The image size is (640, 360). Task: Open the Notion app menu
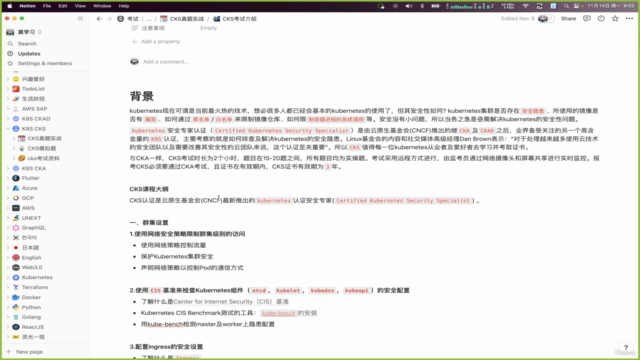(x=27, y=6)
